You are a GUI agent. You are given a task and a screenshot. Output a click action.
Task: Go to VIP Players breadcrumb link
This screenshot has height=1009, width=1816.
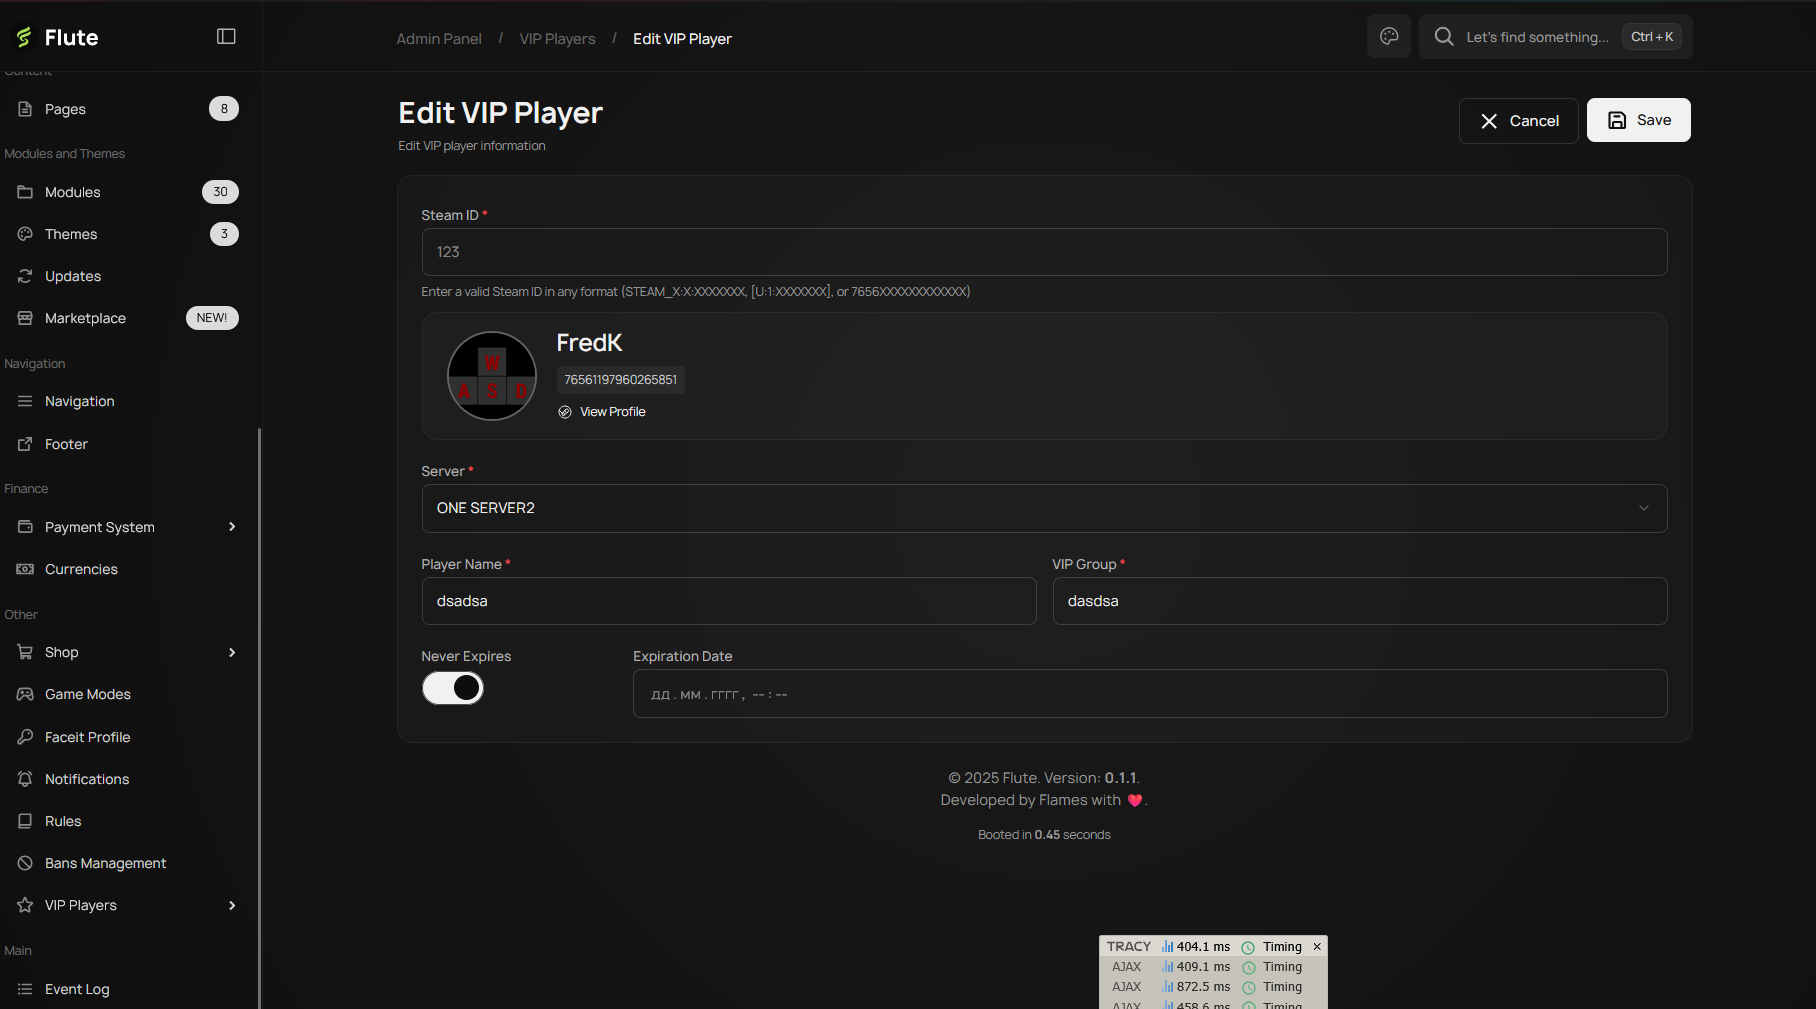tap(557, 38)
